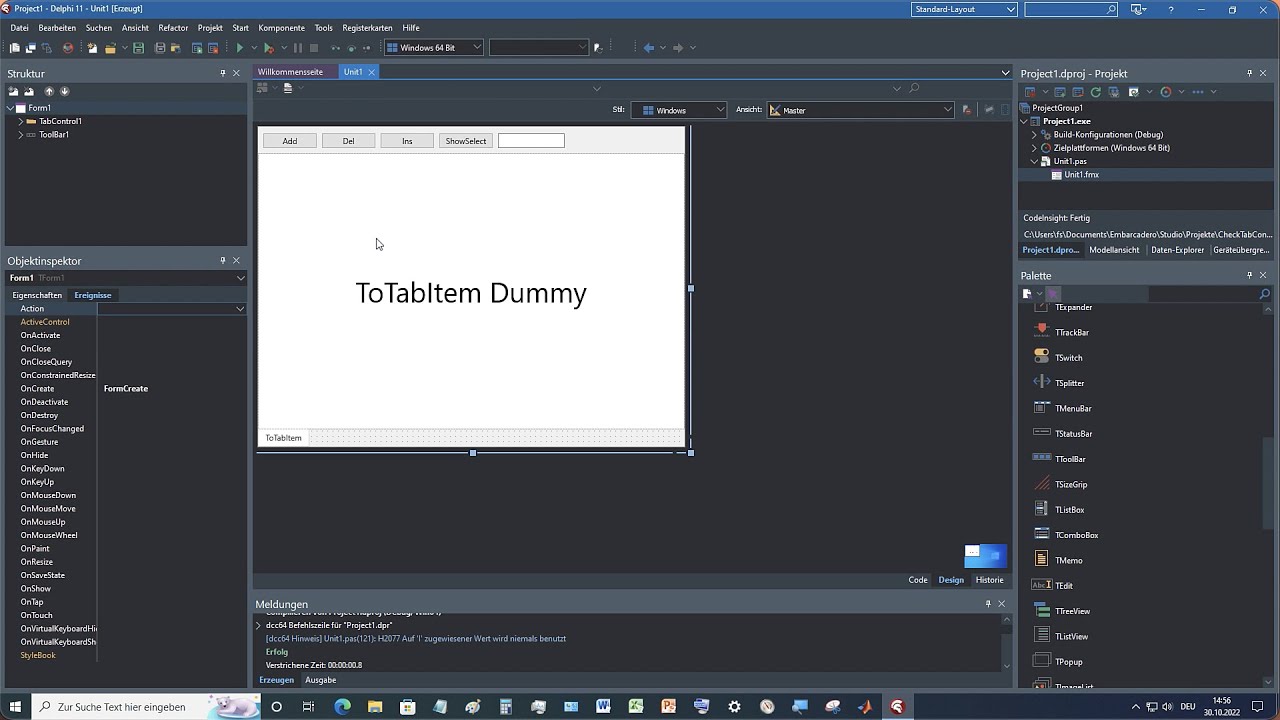The height and width of the screenshot is (720, 1280).
Task: Click the Stop program icon
Action: point(313,48)
